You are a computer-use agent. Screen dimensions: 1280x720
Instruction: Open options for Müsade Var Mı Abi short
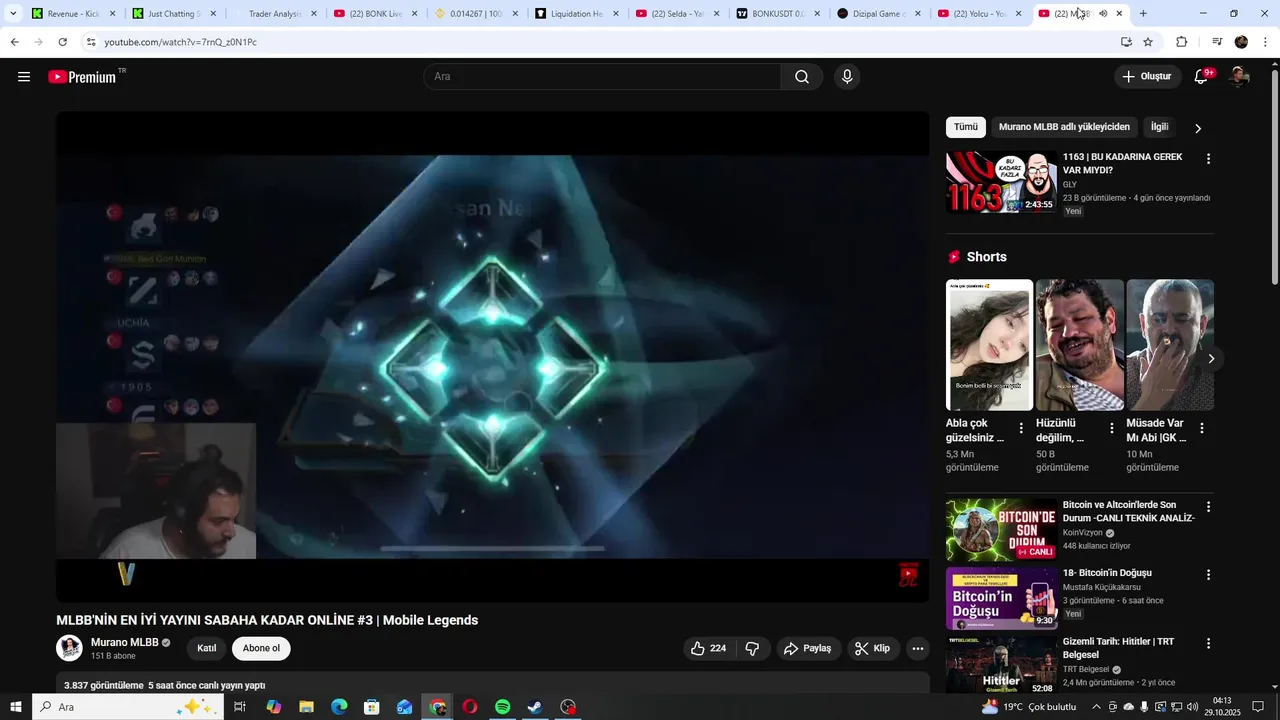pyautogui.click(x=1201, y=428)
